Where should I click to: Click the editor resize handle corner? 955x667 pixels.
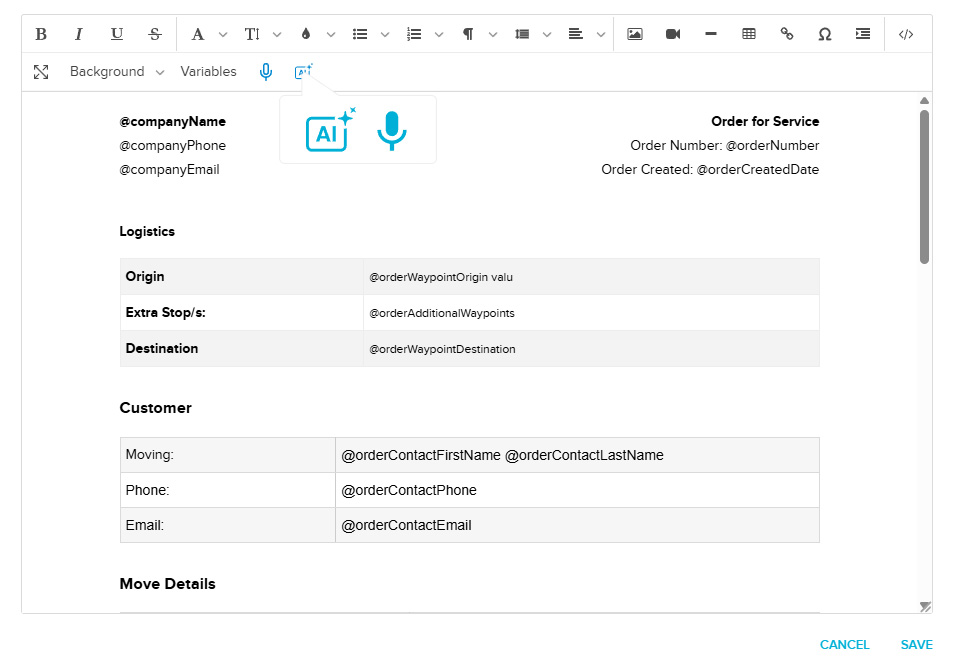pyautogui.click(x=925, y=607)
